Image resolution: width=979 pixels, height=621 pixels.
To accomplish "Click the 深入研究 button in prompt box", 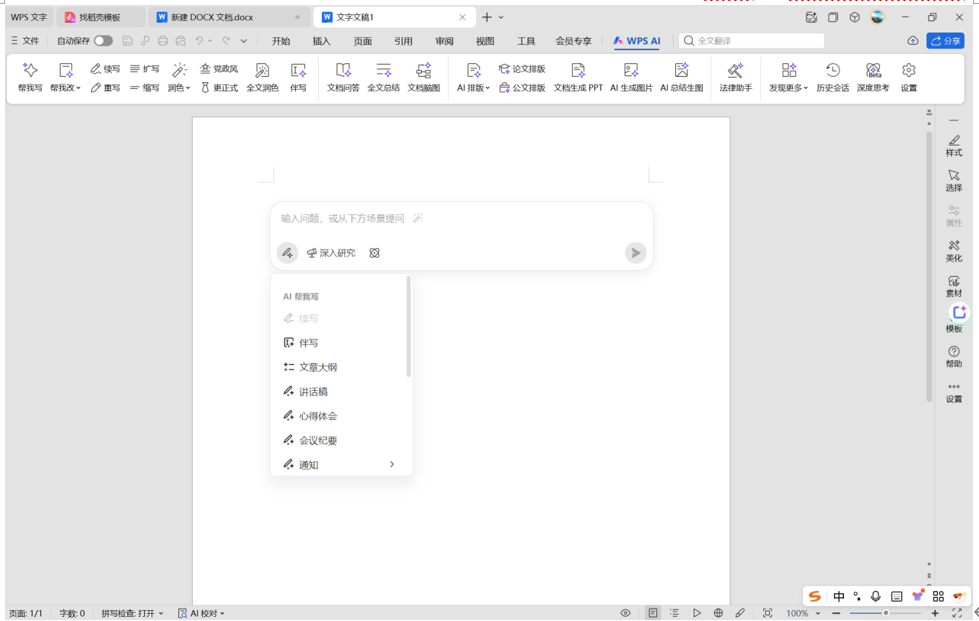I will tap(331, 253).
